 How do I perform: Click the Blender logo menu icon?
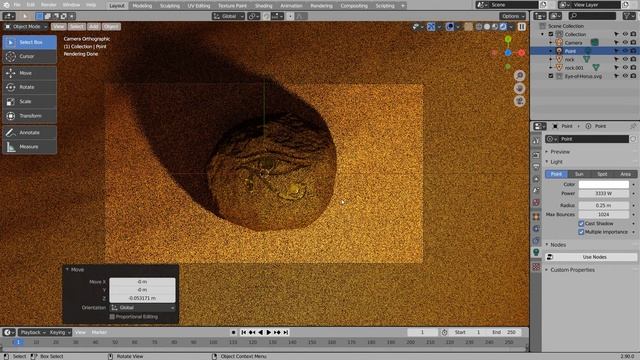(x=6, y=5)
